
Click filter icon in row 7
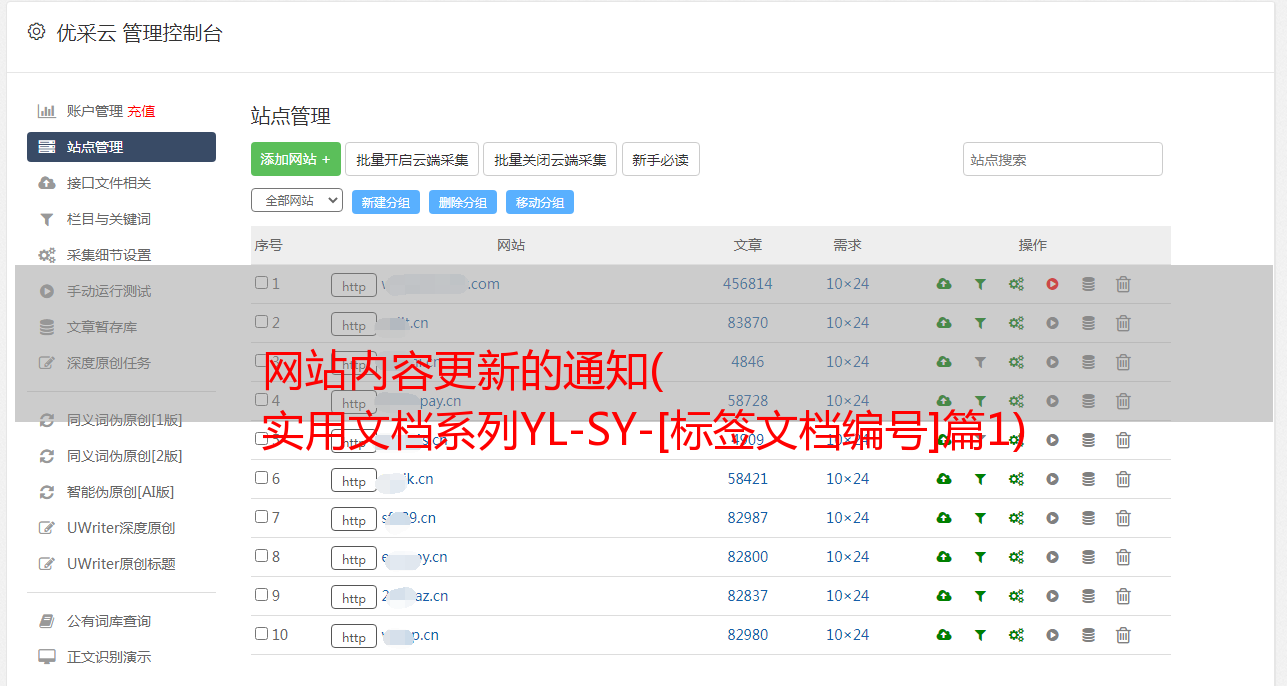coord(980,518)
